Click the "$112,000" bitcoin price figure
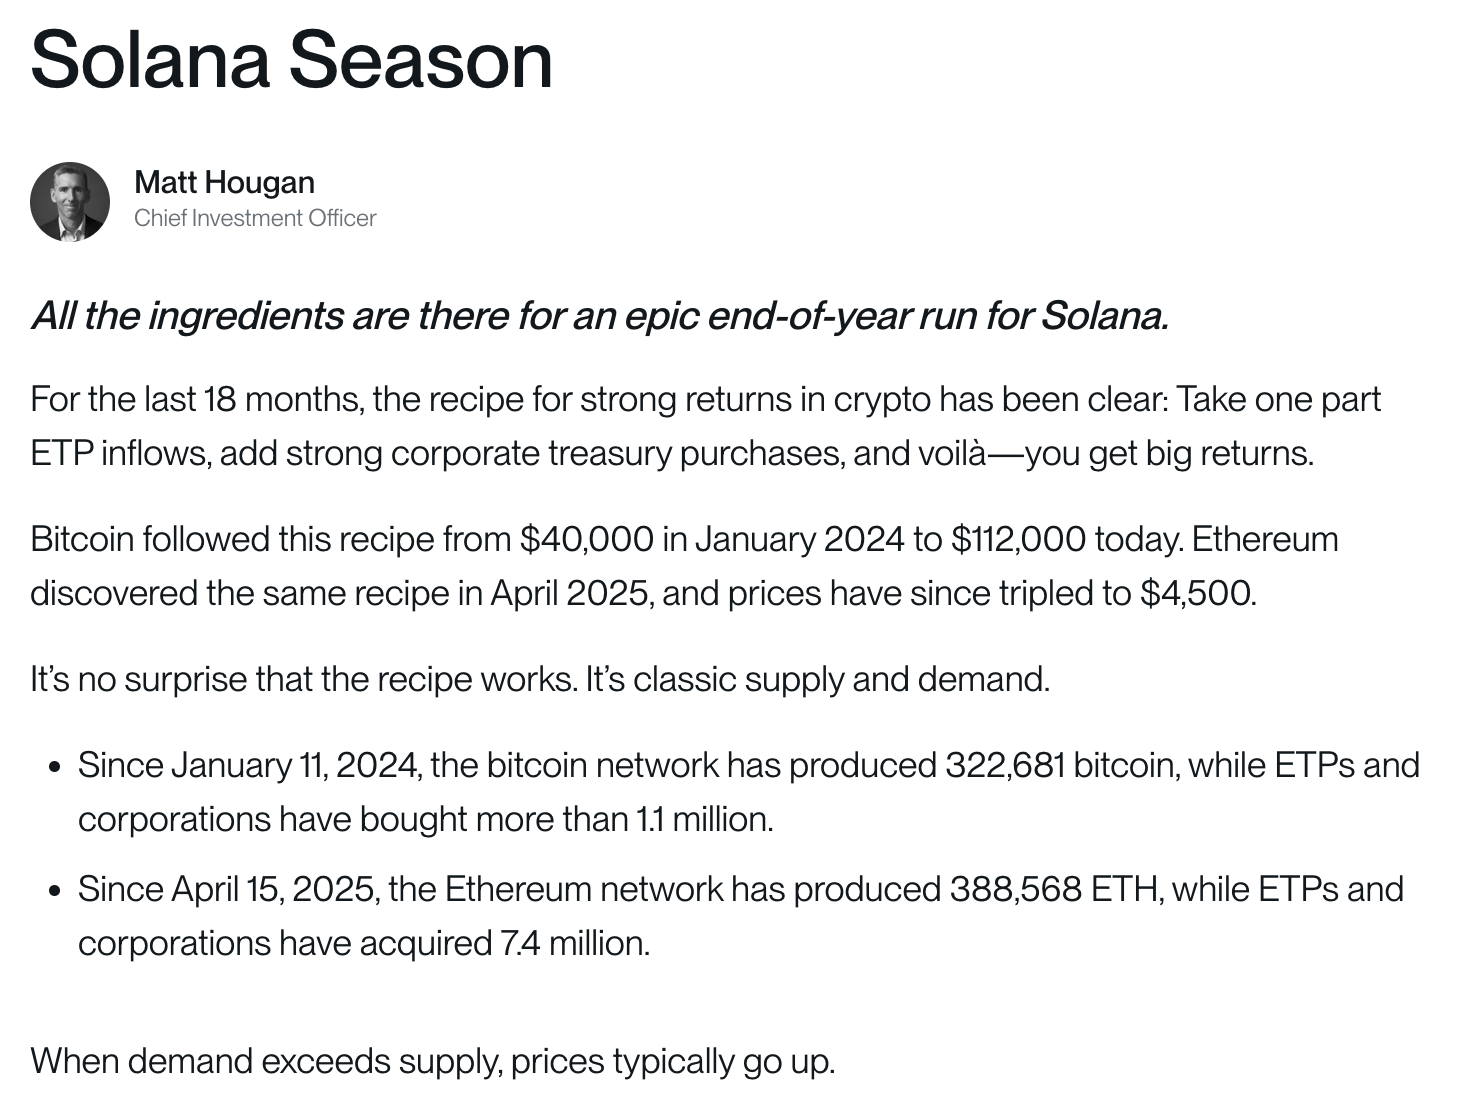Viewport: 1464px width, 1118px height. (1018, 540)
